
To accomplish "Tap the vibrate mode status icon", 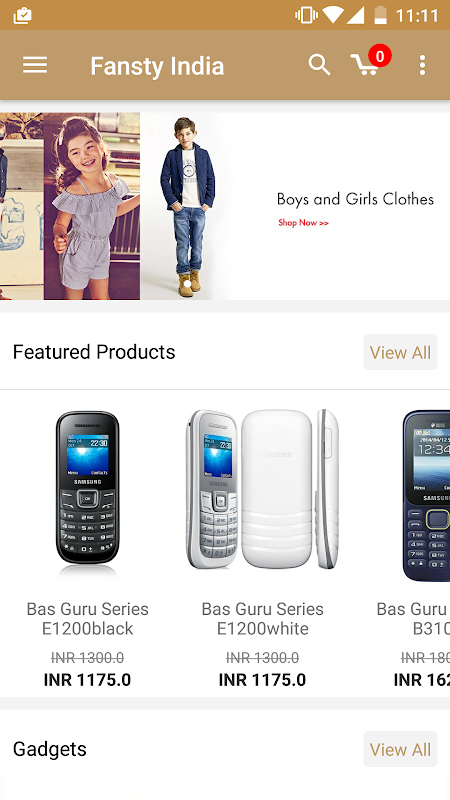I will (x=306, y=15).
